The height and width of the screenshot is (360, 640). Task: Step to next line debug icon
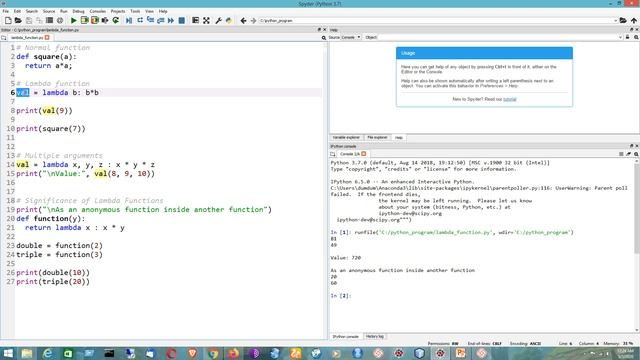140,20
